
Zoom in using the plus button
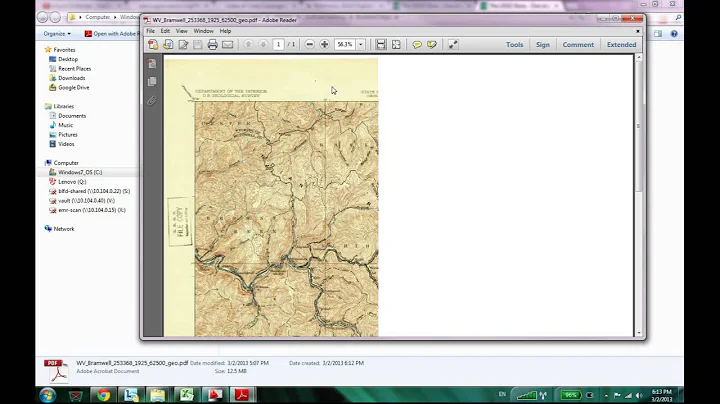(x=325, y=45)
